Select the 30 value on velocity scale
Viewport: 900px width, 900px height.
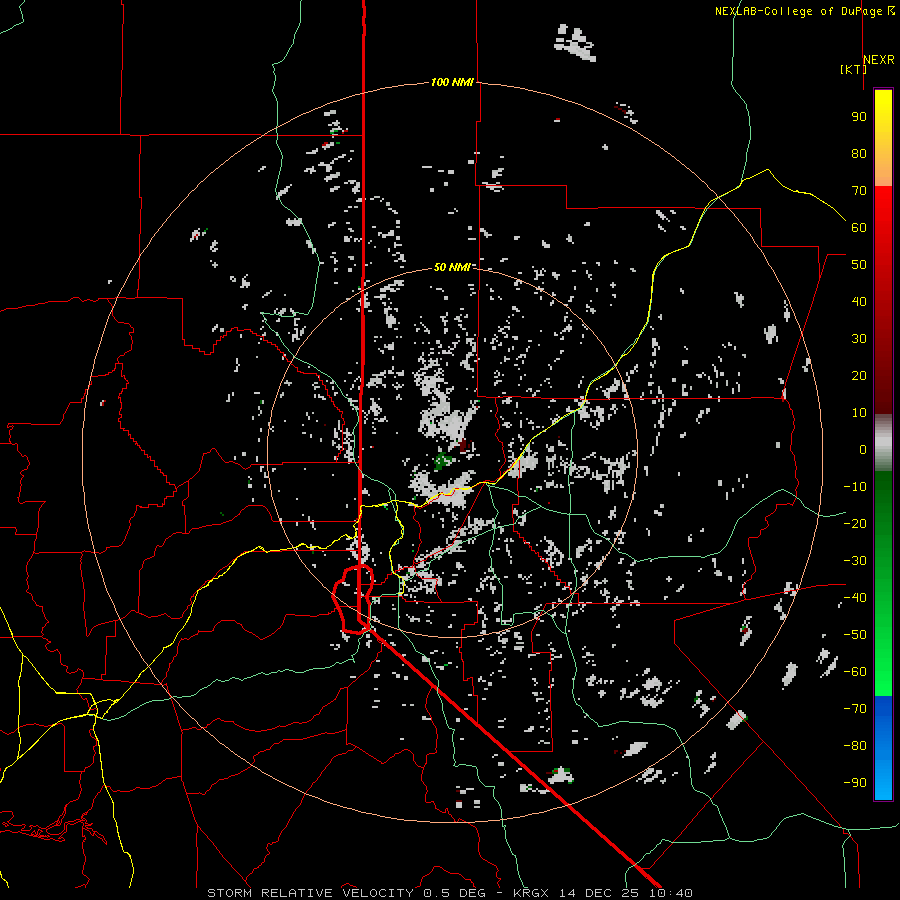(859, 339)
